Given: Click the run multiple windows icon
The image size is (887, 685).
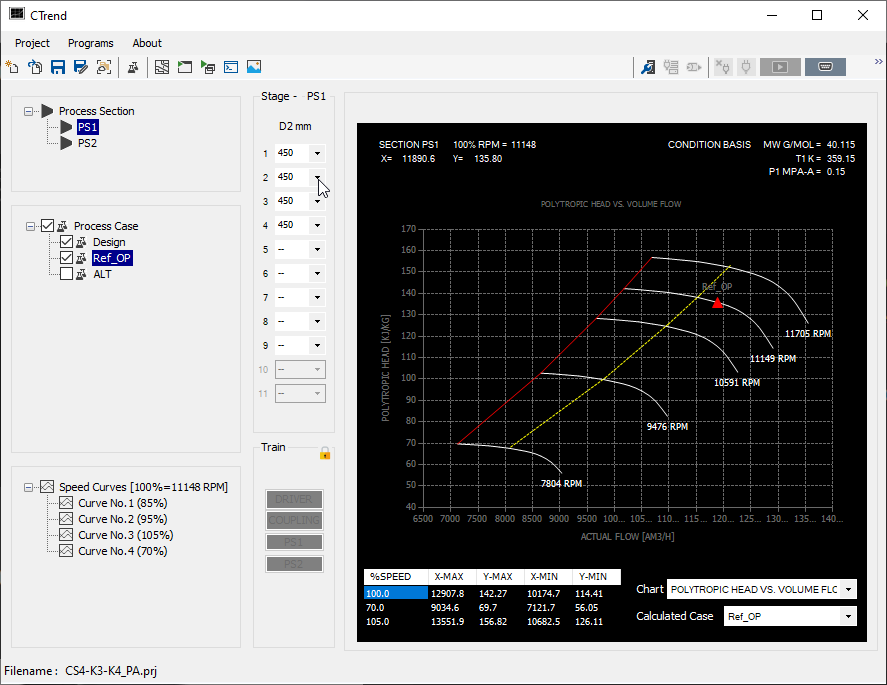Looking at the screenshot, I should 208,67.
